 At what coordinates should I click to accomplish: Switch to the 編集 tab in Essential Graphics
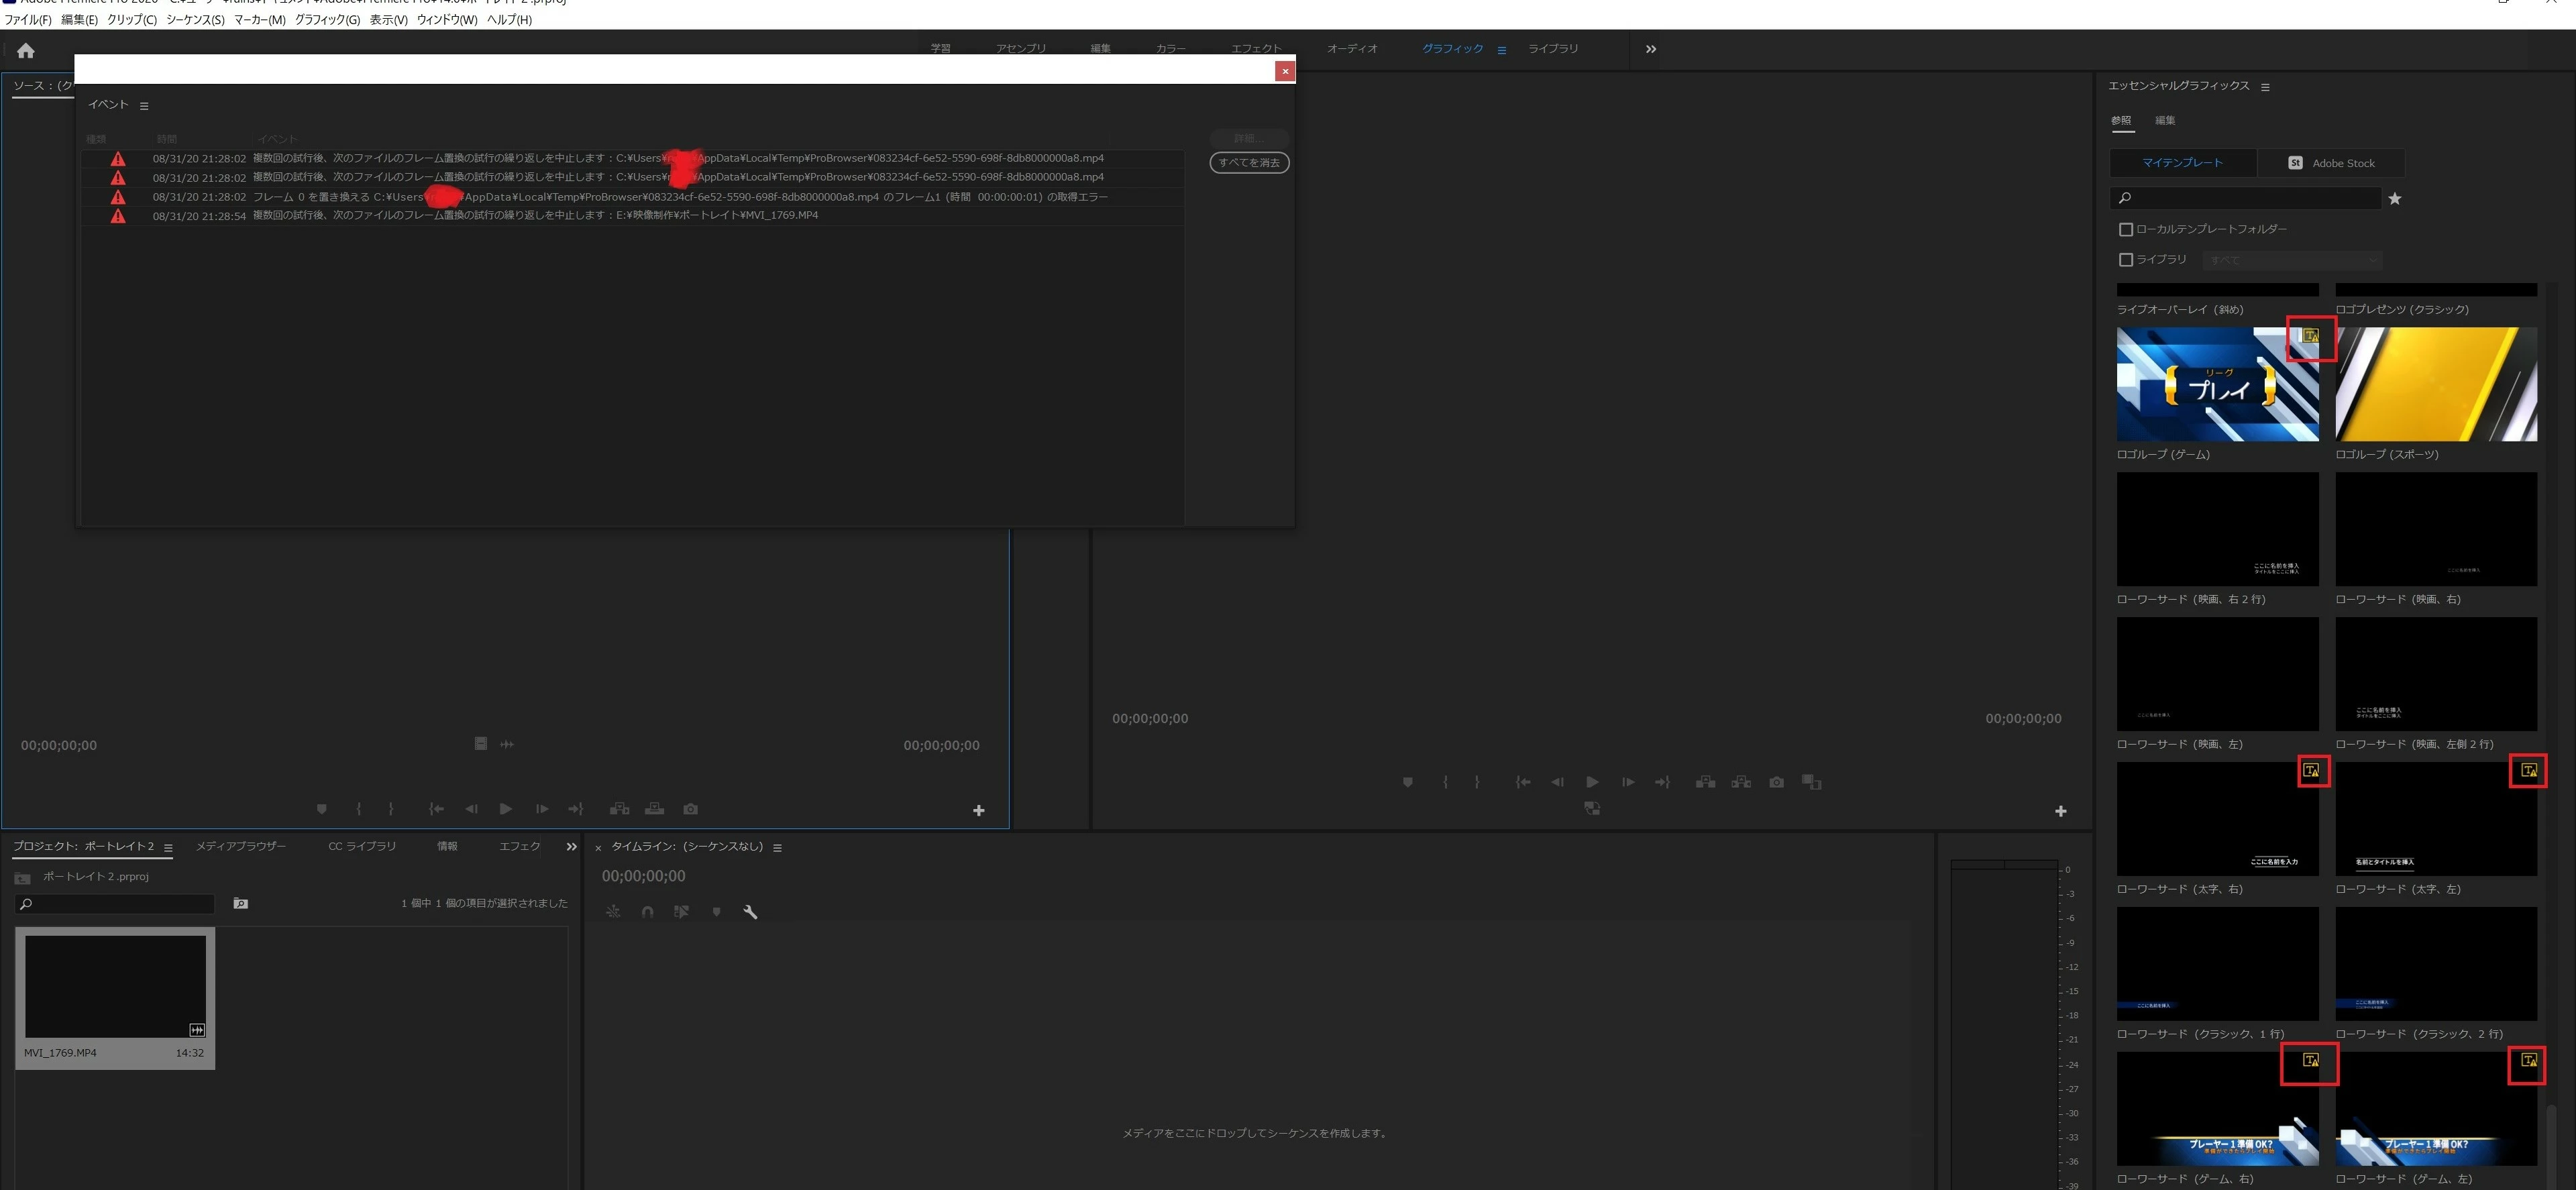tap(2164, 121)
